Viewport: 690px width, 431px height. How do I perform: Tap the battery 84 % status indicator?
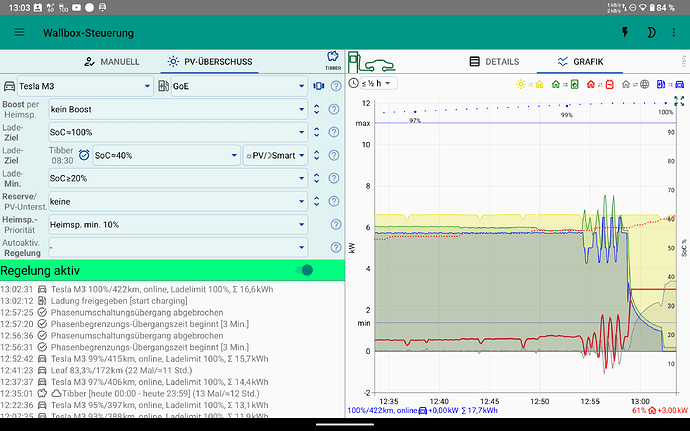click(663, 7)
